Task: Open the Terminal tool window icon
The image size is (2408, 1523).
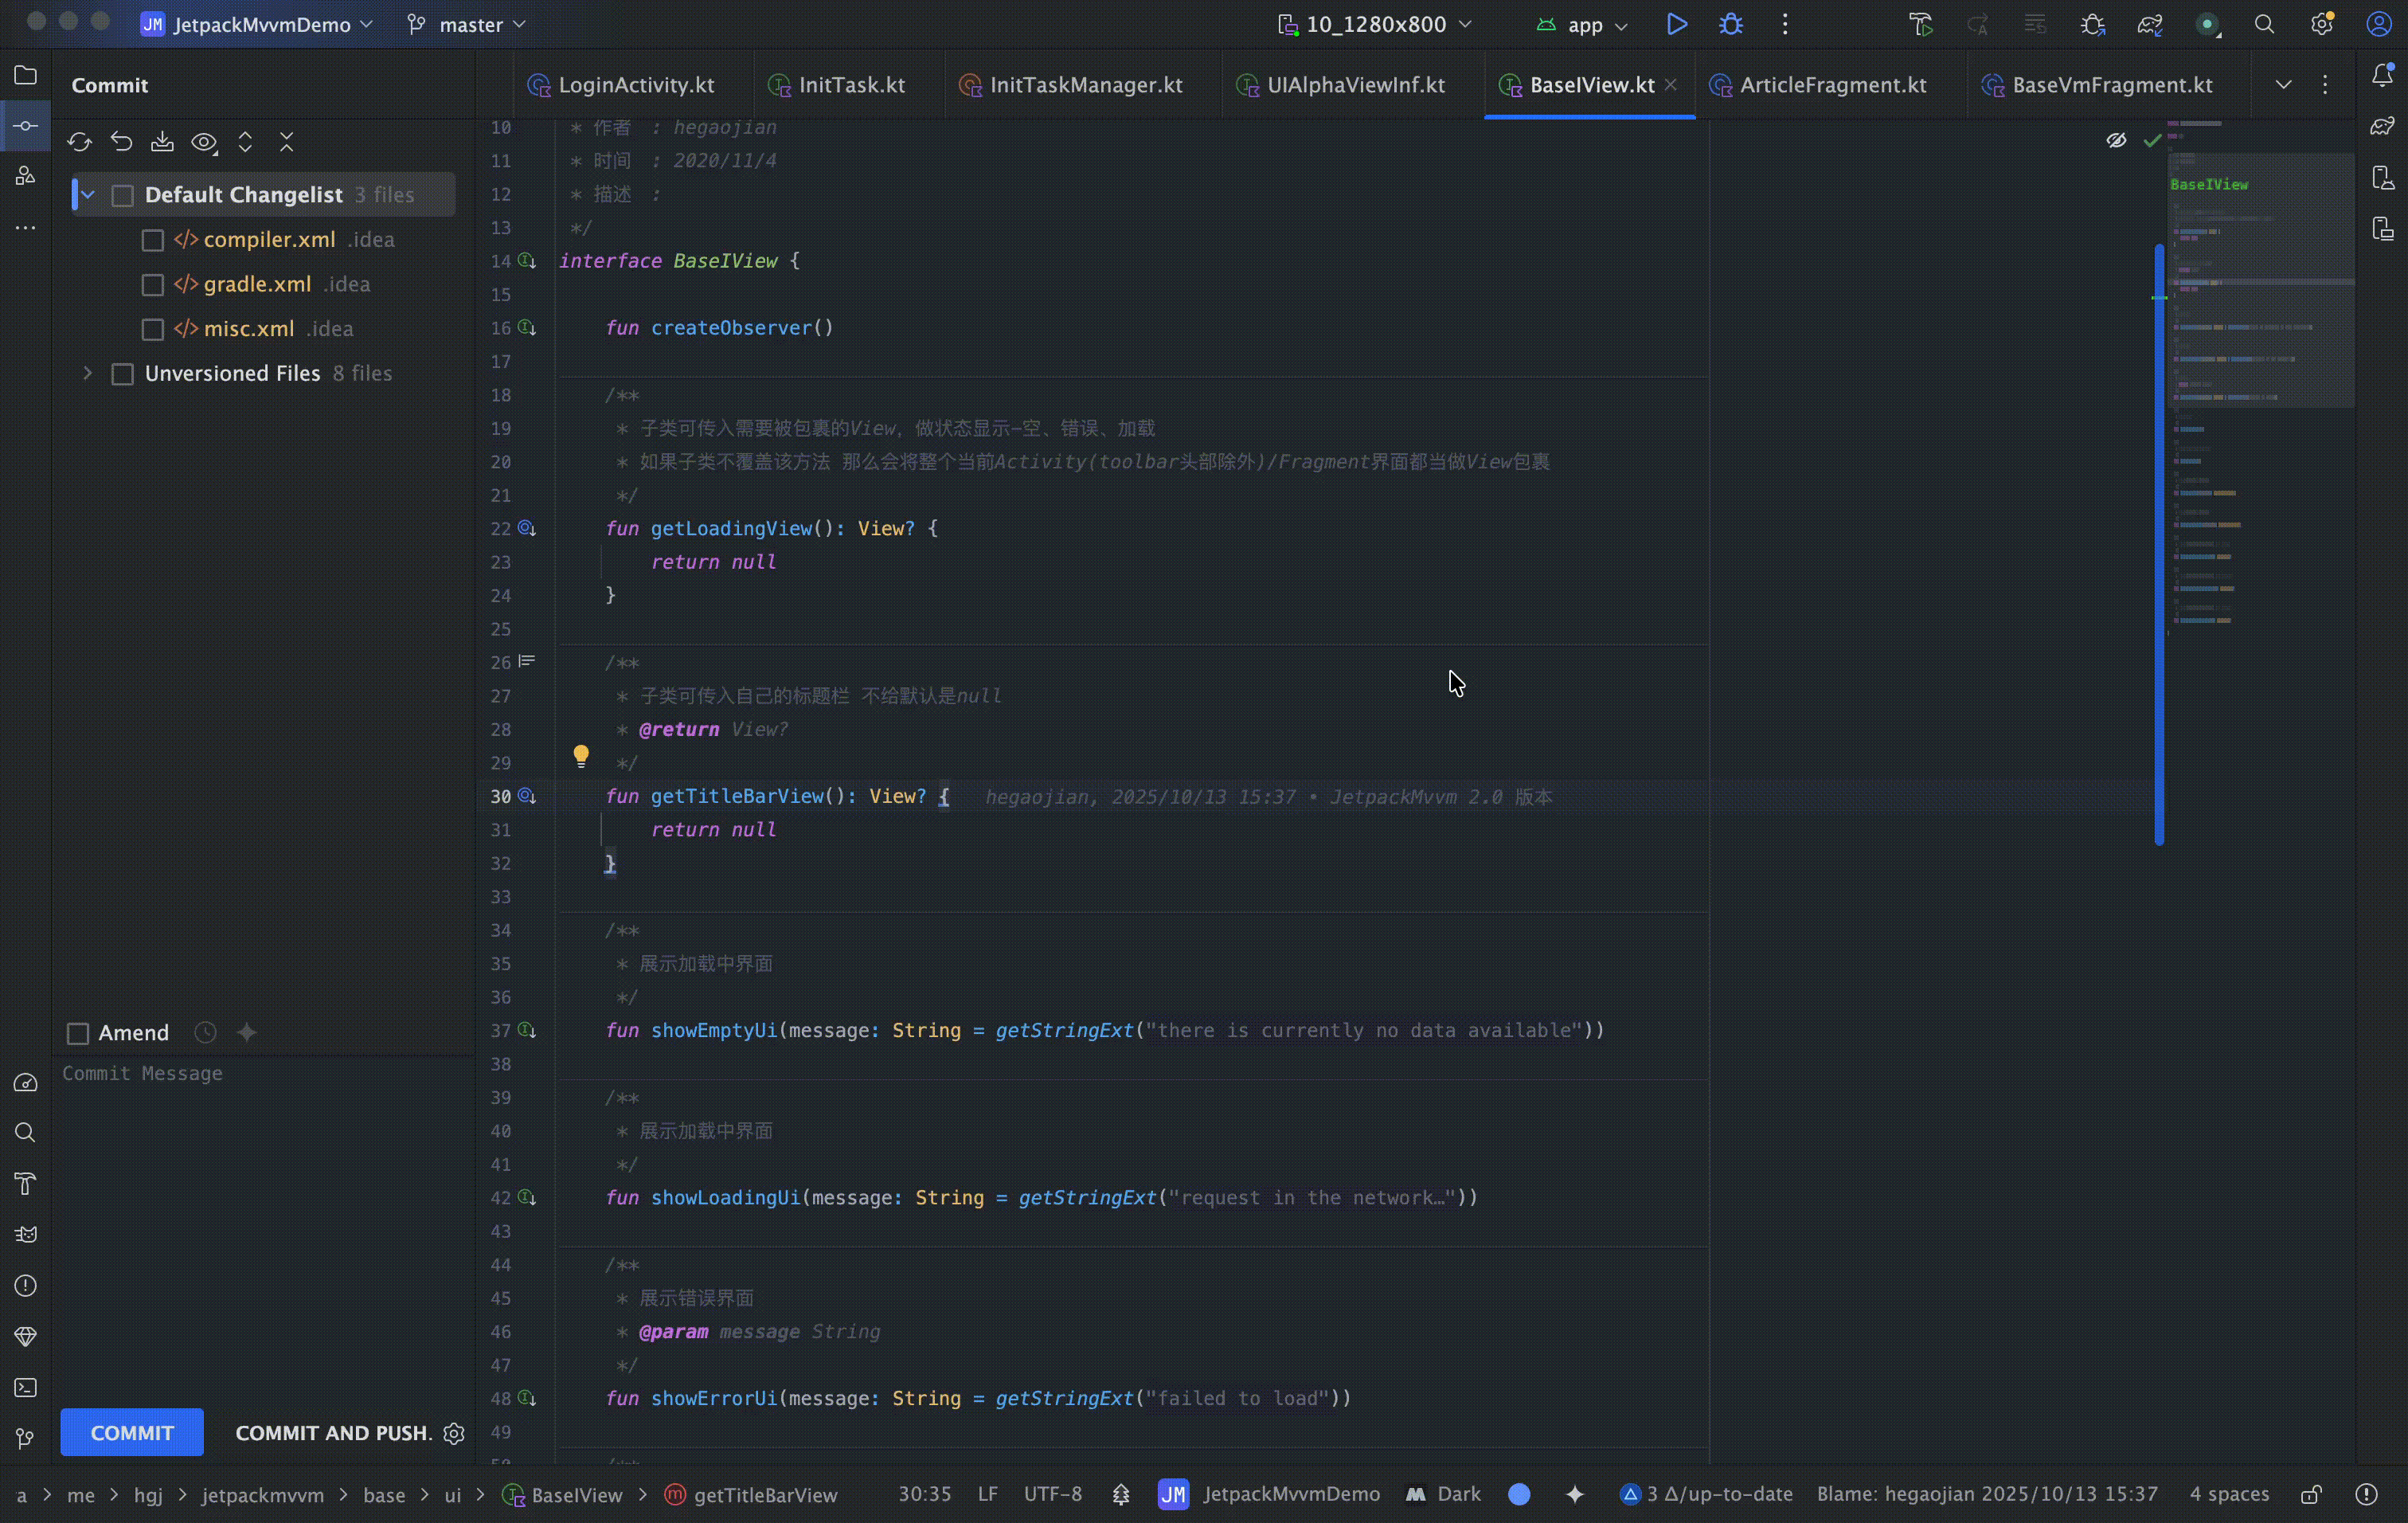Action: click(x=25, y=1388)
